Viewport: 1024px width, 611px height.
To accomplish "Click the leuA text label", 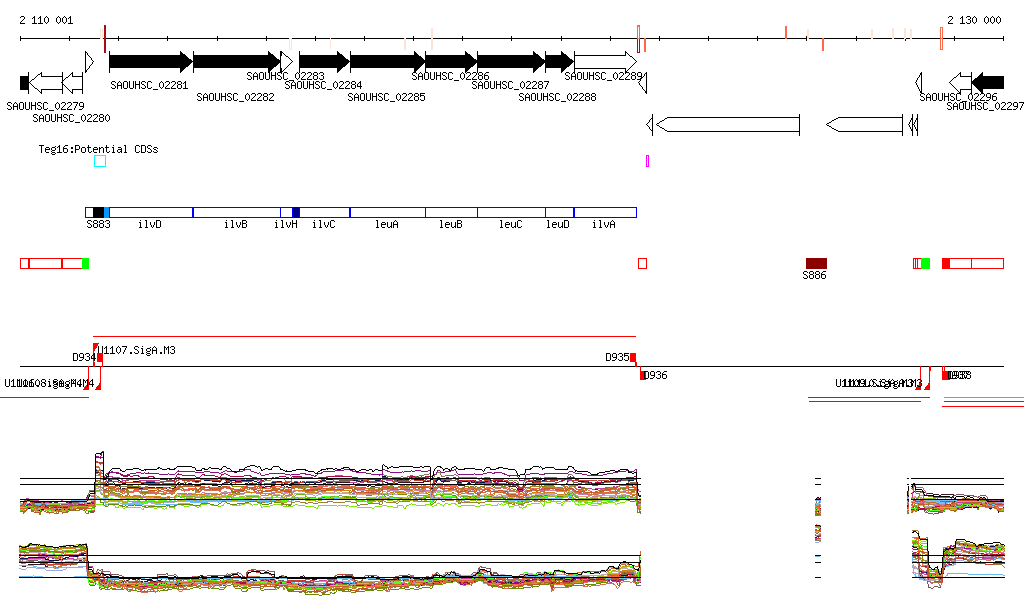I will coord(387,224).
